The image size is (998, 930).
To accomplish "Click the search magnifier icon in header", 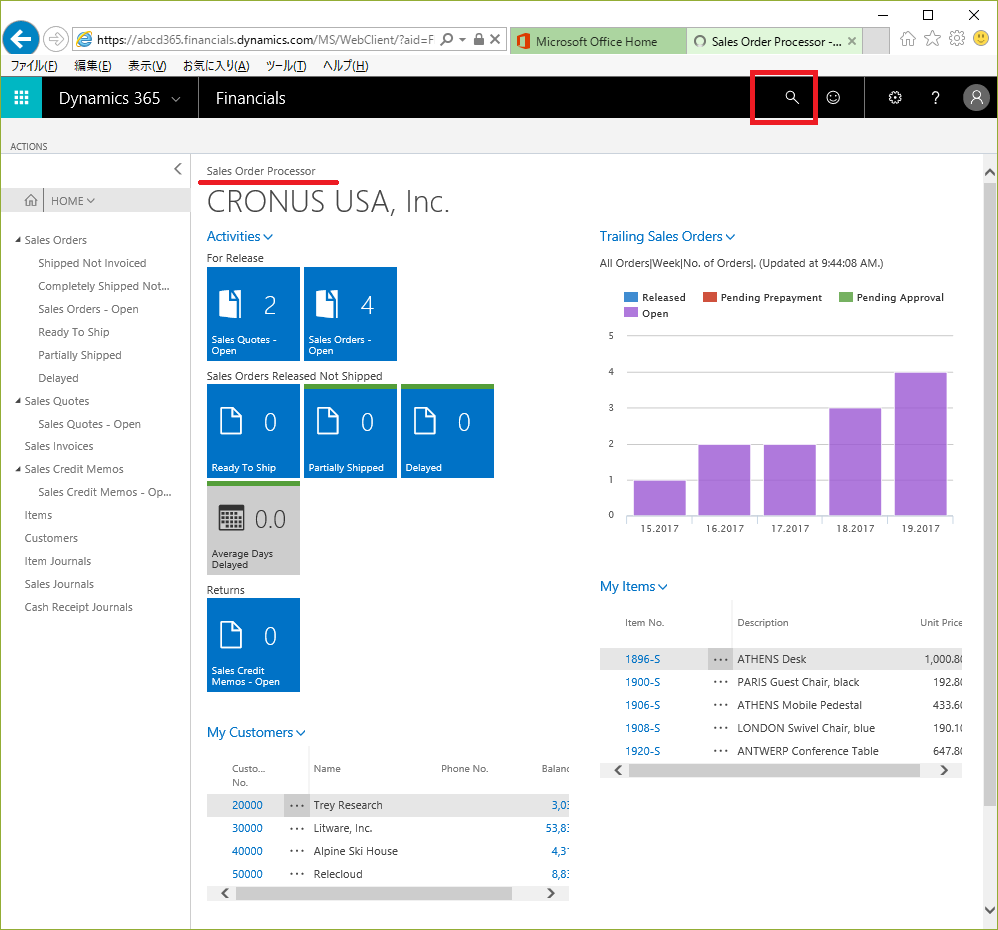I will (791, 97).
